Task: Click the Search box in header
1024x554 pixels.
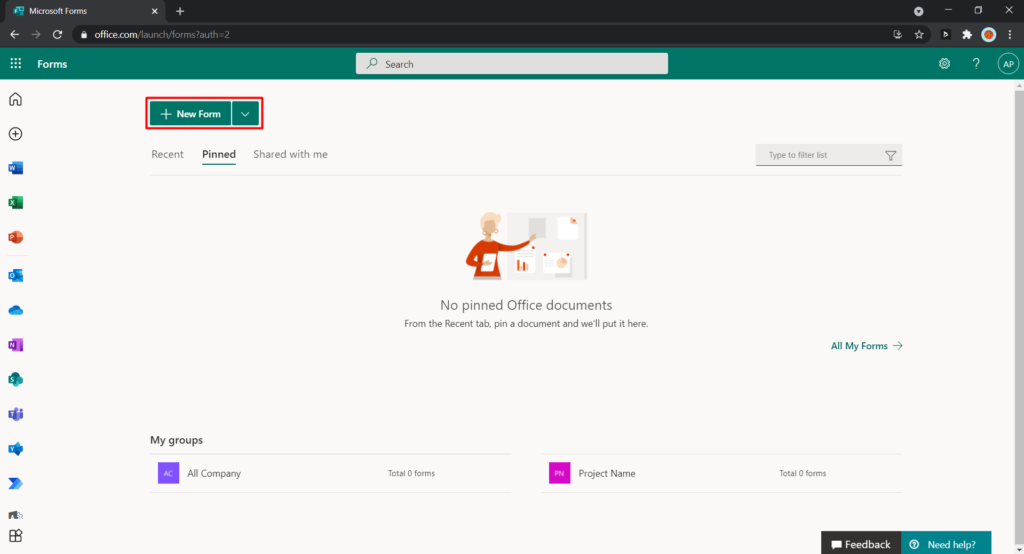Action: point(512,63)
